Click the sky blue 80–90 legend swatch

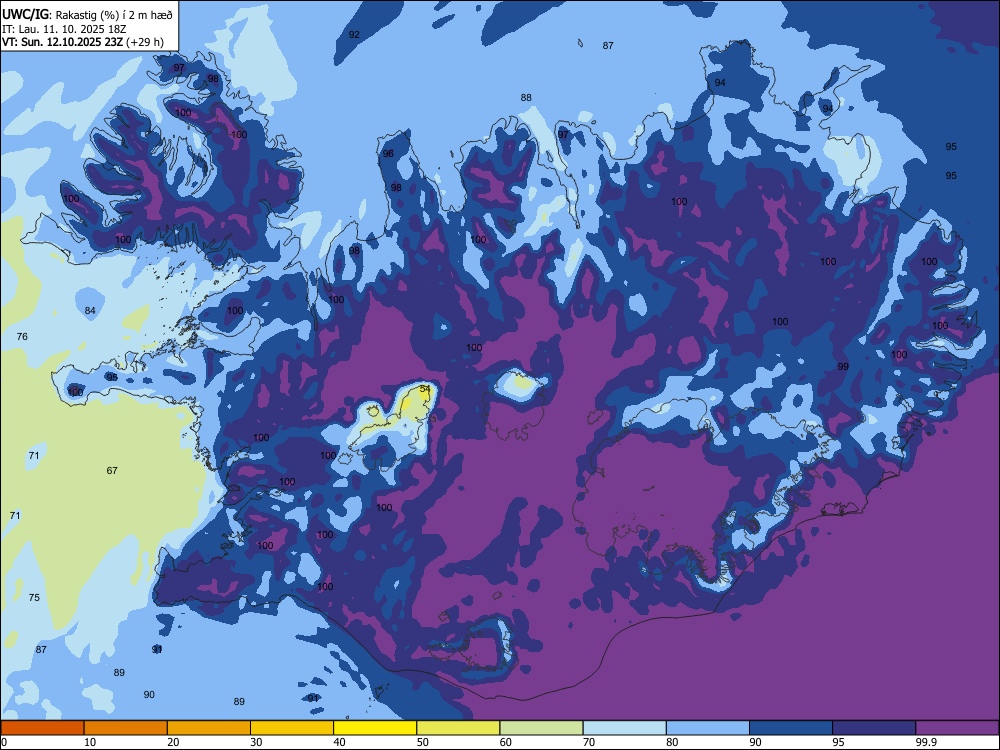click(708, 728)
